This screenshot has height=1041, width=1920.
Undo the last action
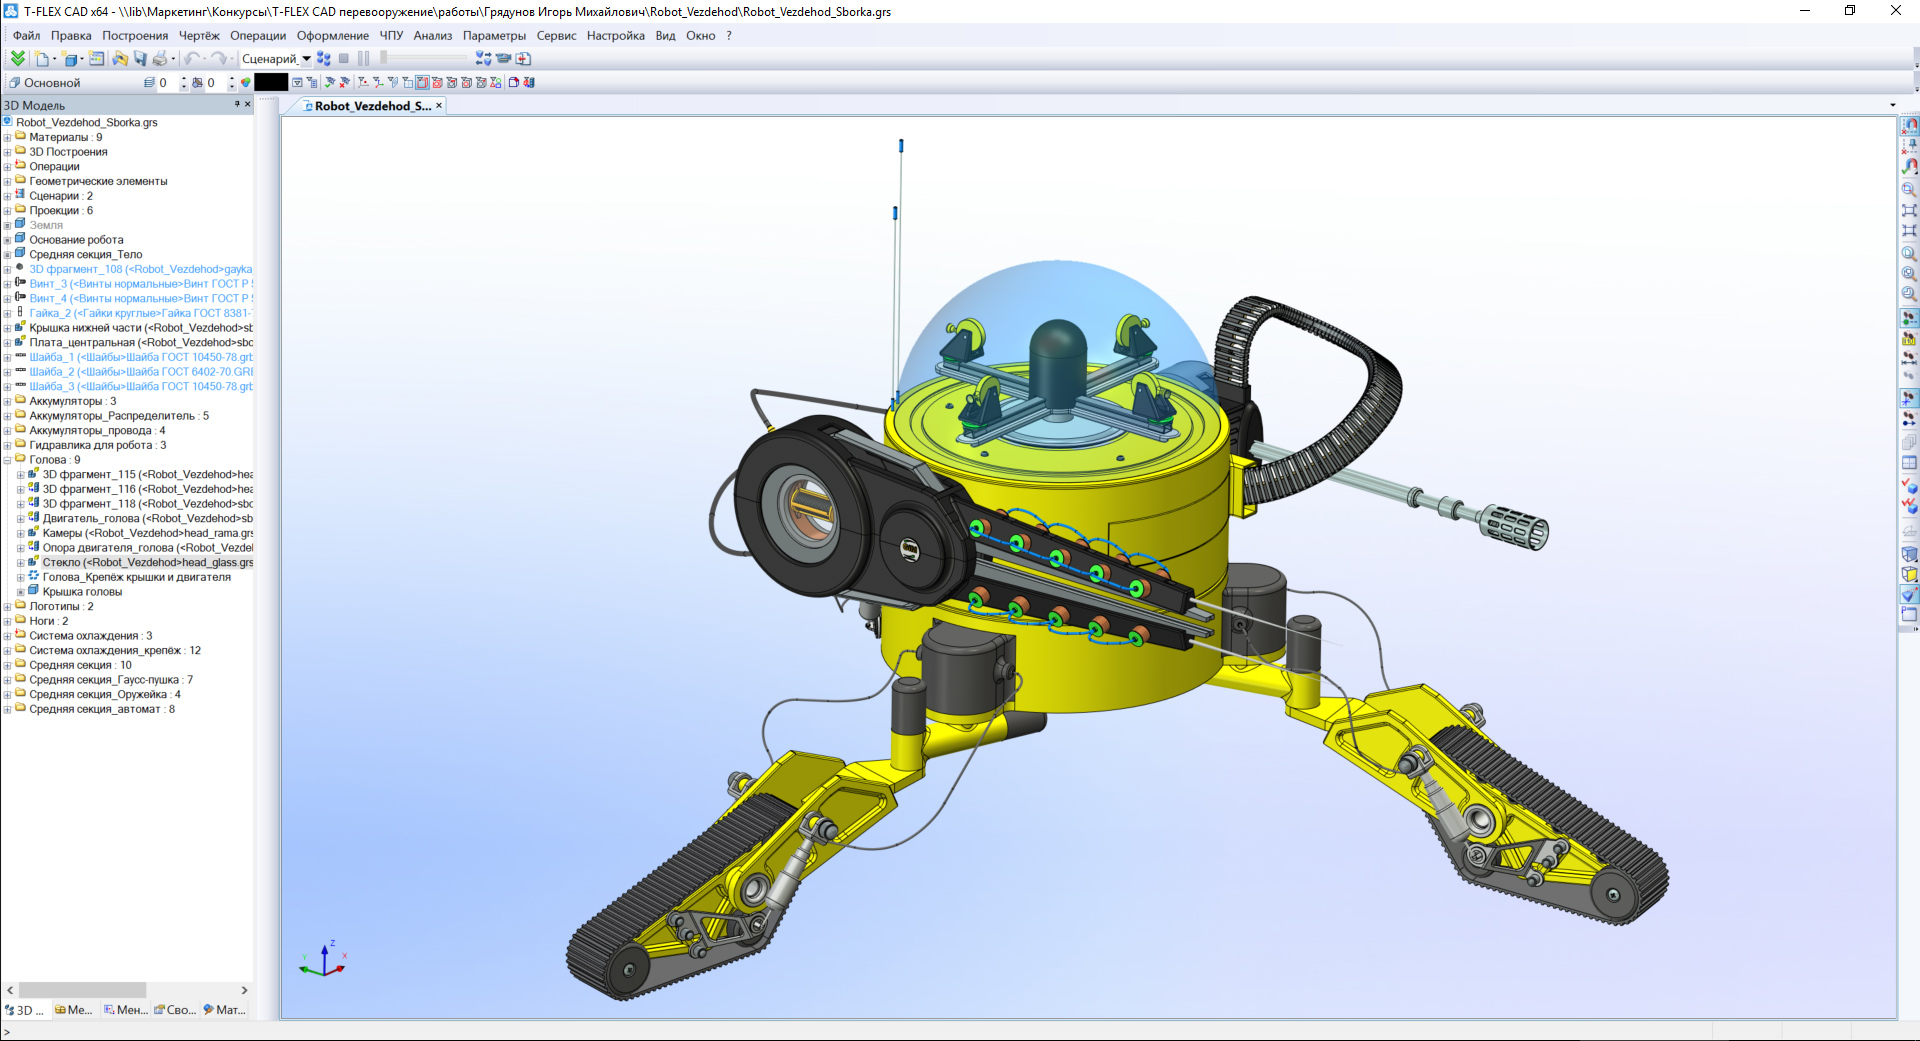[x=191, y=59]
